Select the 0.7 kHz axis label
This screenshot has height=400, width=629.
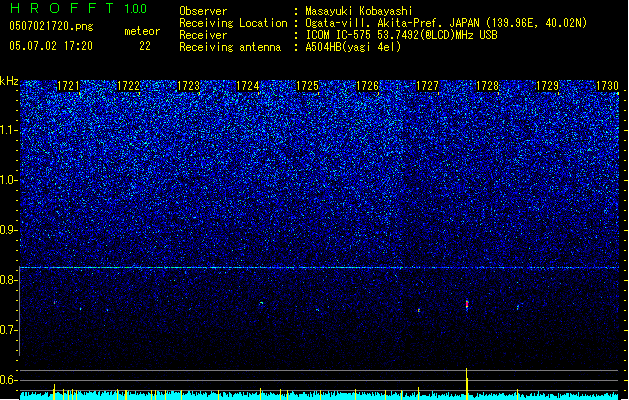[x=8, y=330]
